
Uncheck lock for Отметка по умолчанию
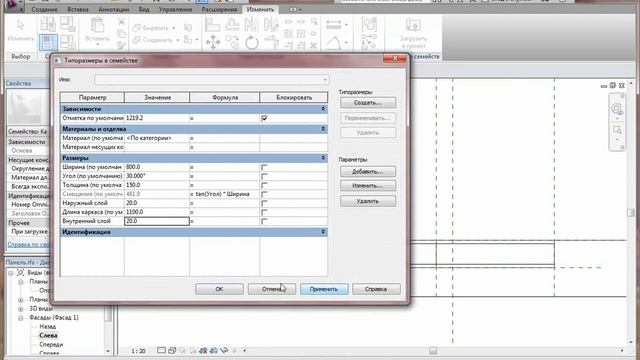(x=264, y=118)
